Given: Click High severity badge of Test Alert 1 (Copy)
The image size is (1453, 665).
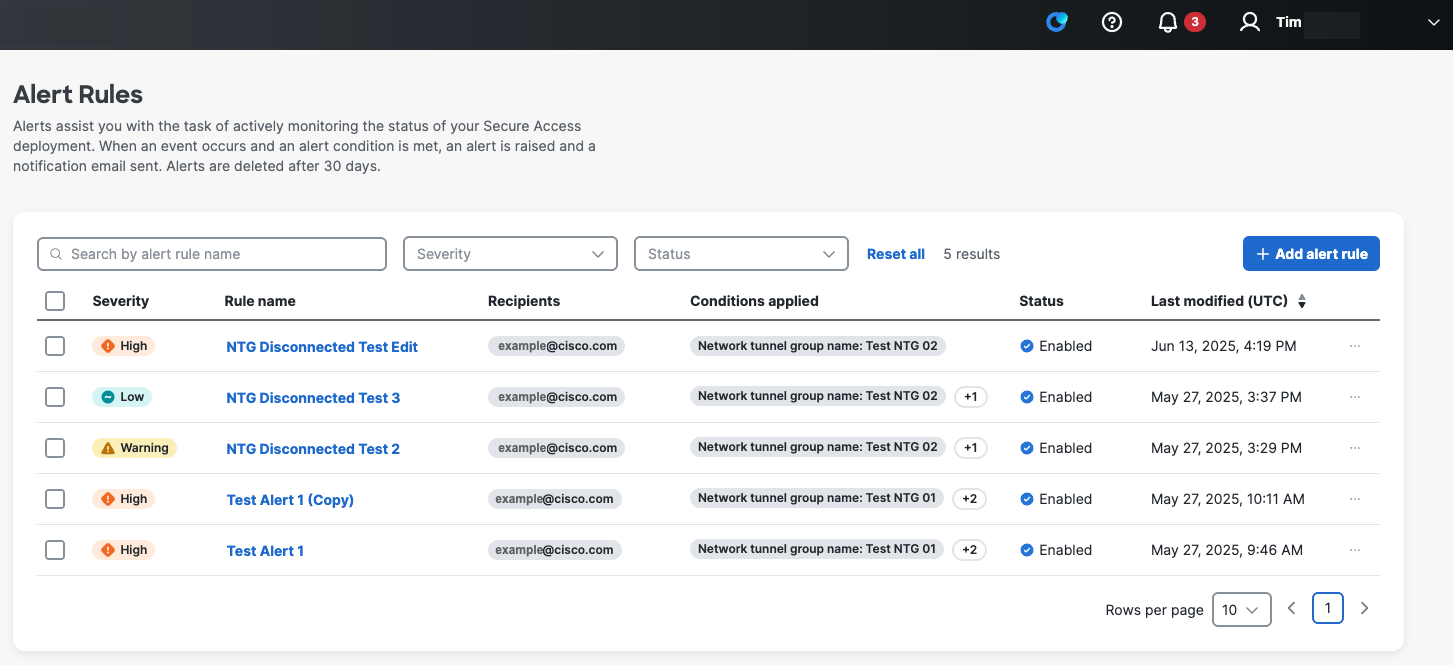Looking at the screenshot, I should [124, 499].
